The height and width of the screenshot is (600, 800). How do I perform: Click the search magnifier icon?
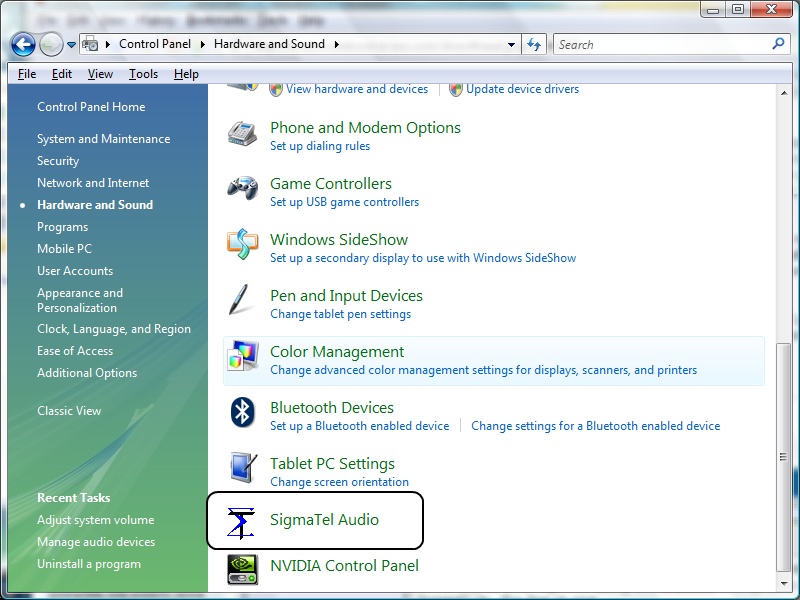point(779,44)
